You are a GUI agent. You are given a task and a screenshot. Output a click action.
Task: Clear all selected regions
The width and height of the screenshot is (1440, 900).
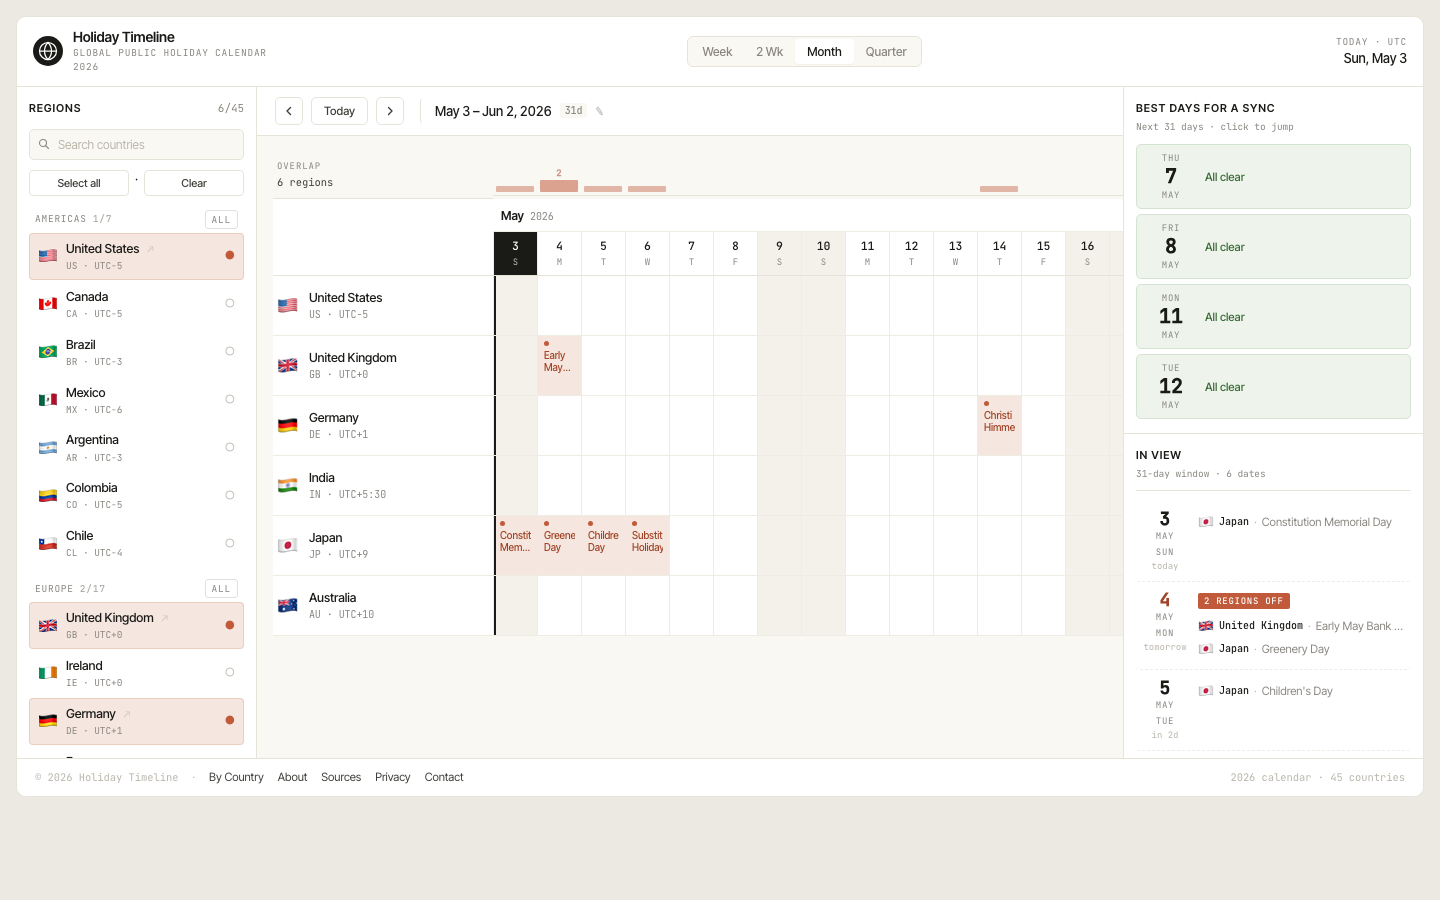pos(194,183)
